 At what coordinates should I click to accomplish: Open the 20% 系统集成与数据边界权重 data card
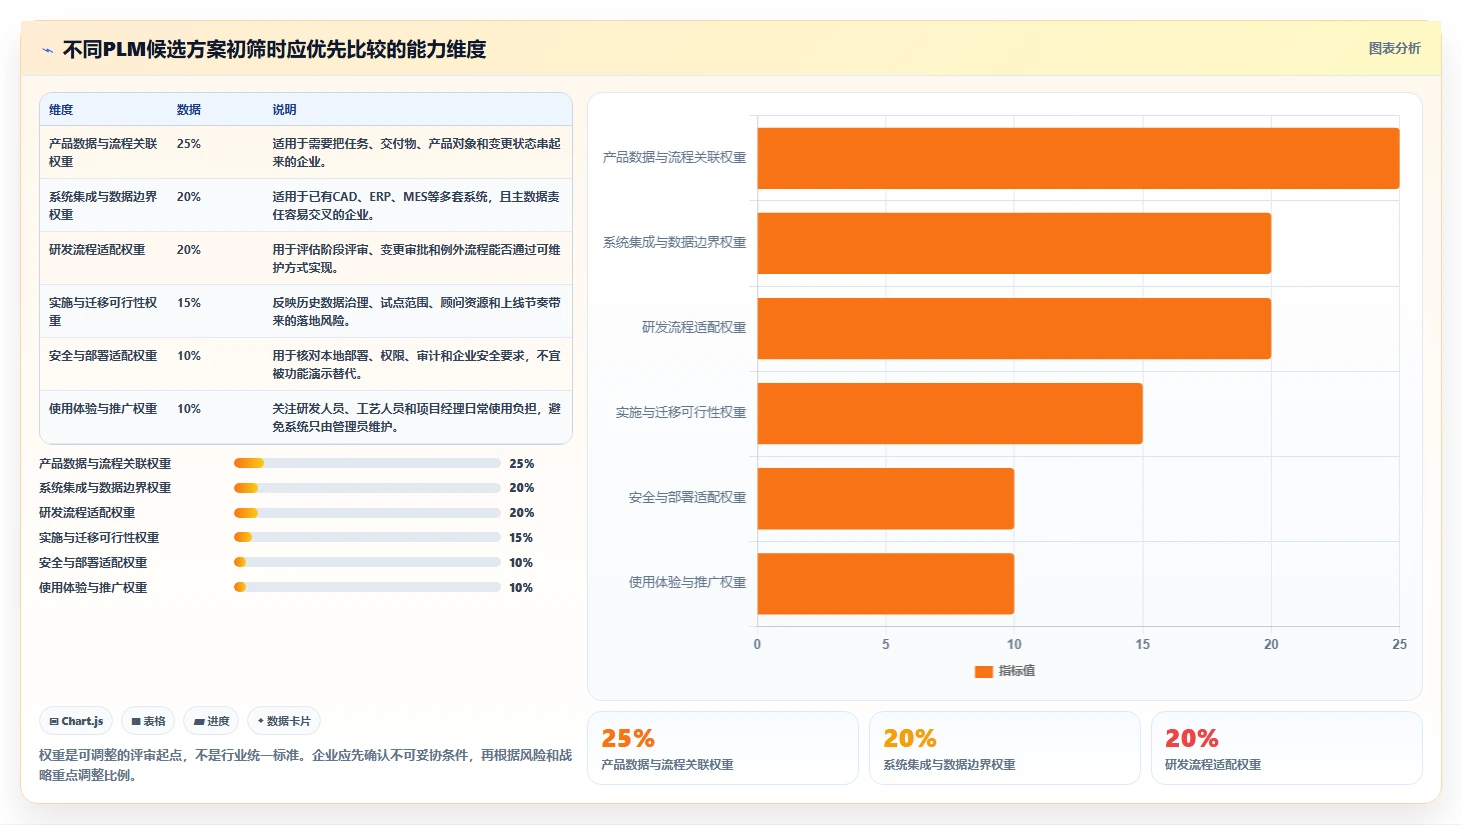[1005, 748]
